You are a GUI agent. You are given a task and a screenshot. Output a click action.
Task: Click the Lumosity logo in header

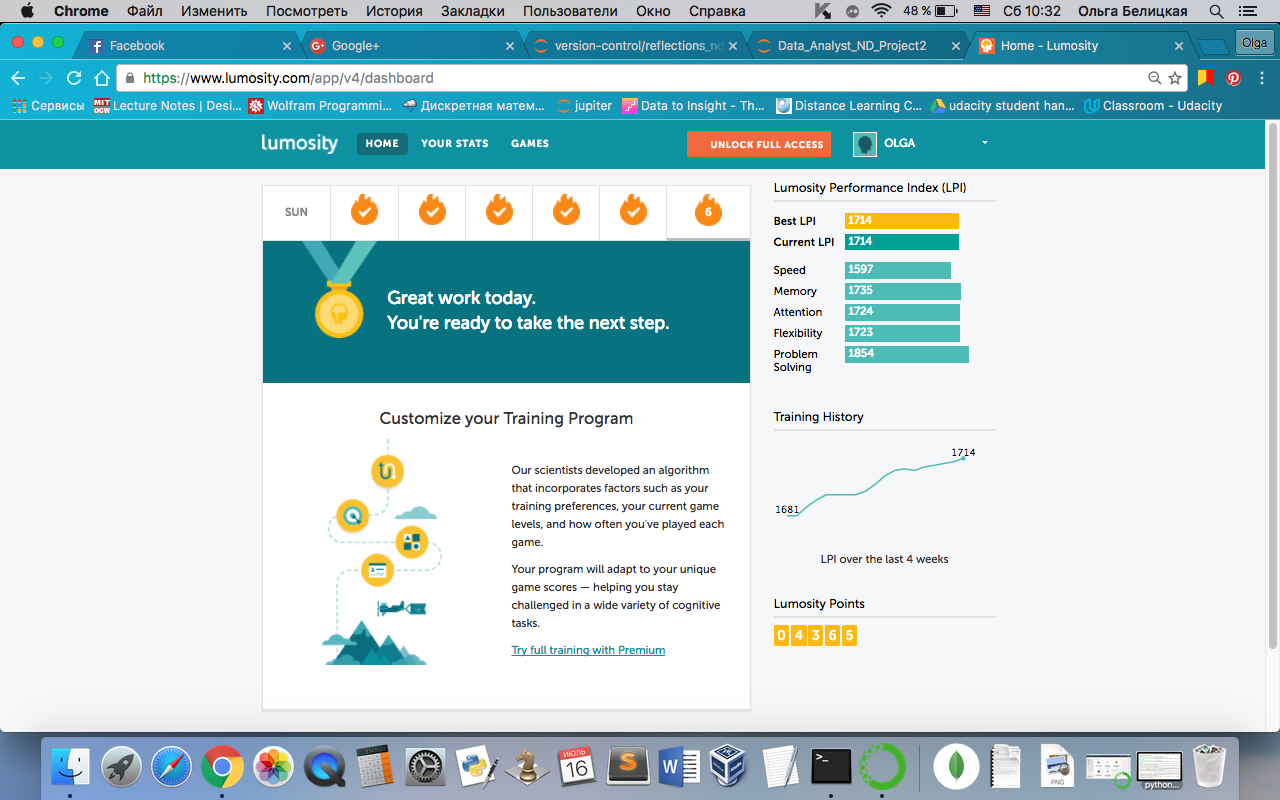pyautogui.click(x=300, y=143)
